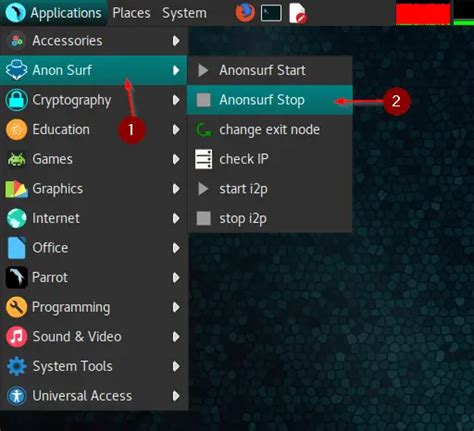474x431 pixels.
Task: Click the Cryptography padlock icon
Action: point(16,100)
